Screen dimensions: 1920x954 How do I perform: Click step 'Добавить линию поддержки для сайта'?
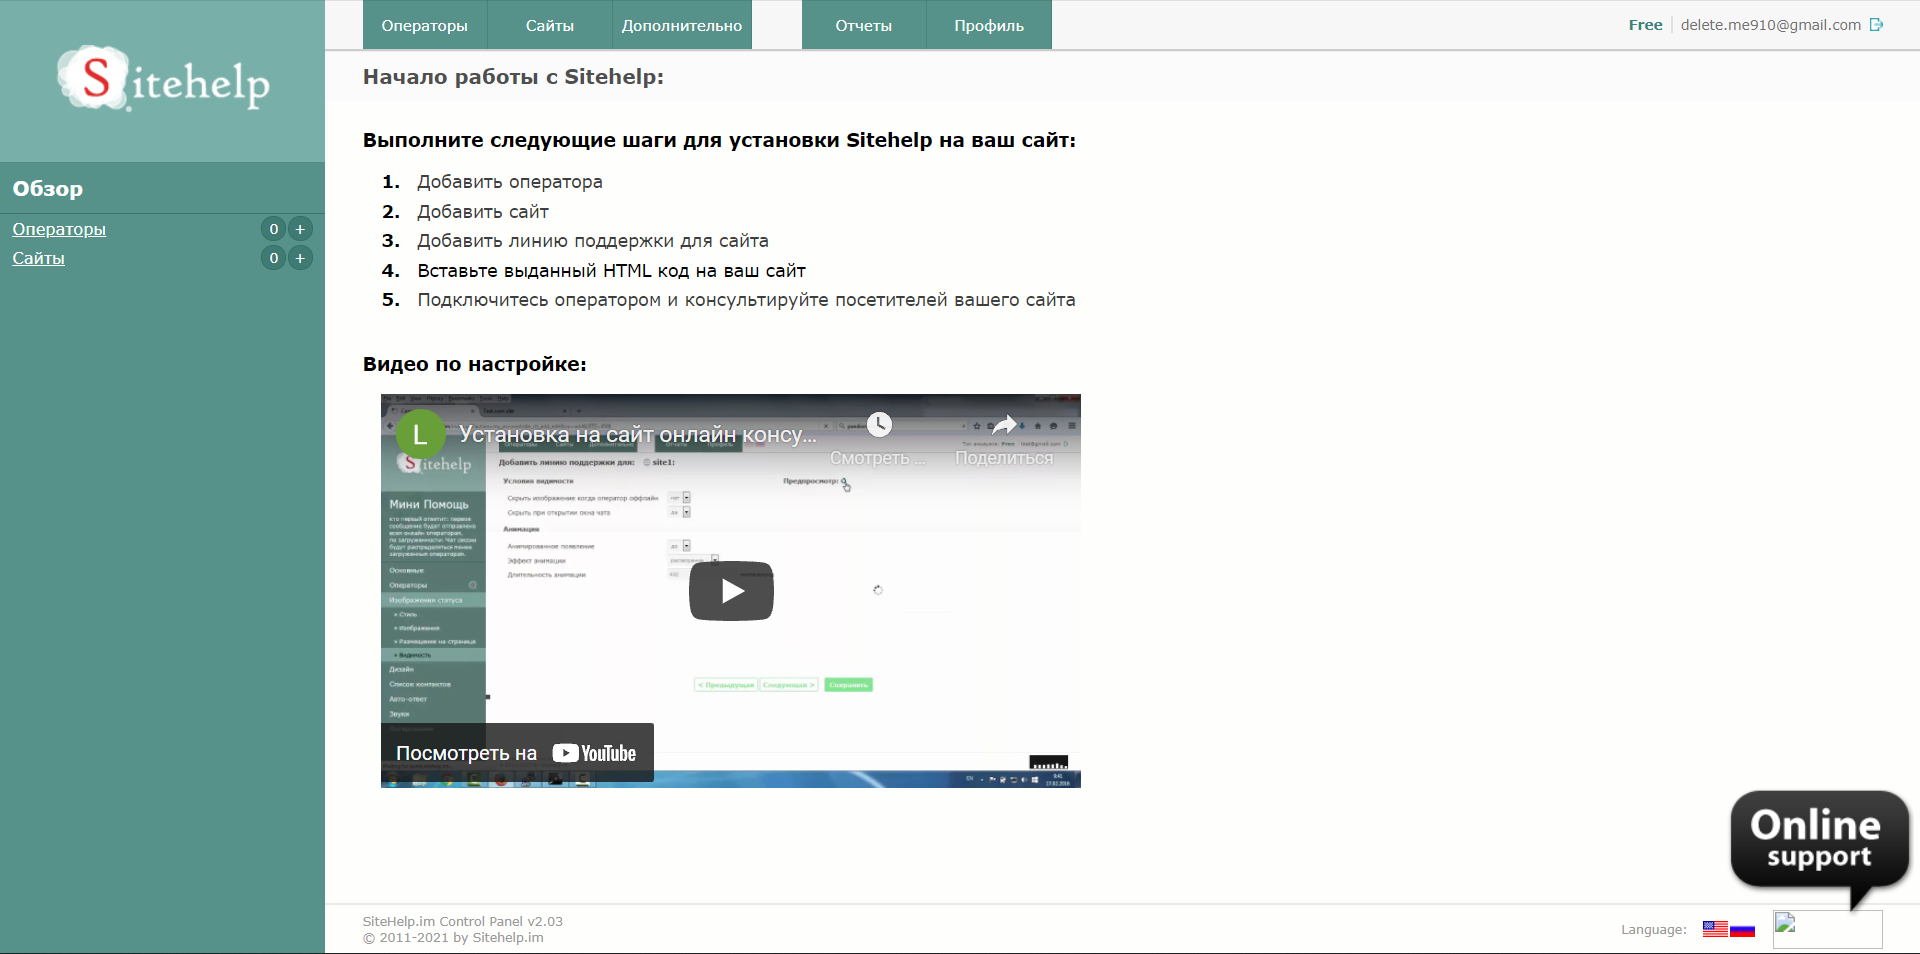tap(593, 241)
